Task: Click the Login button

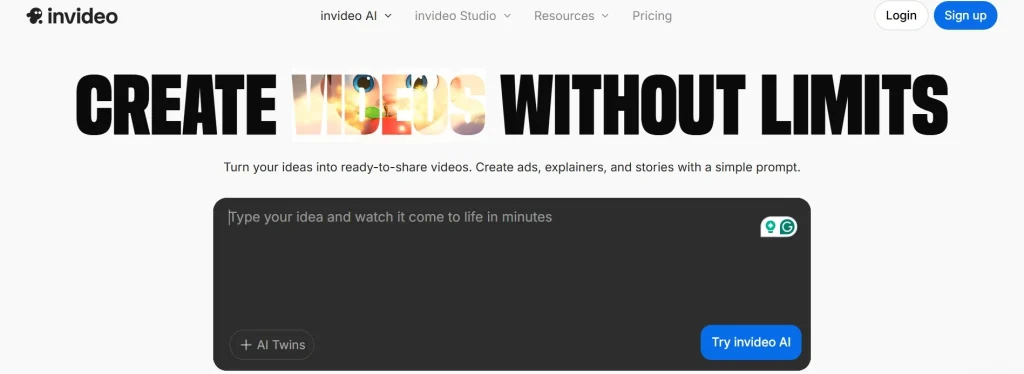Action: coord(901,16)
